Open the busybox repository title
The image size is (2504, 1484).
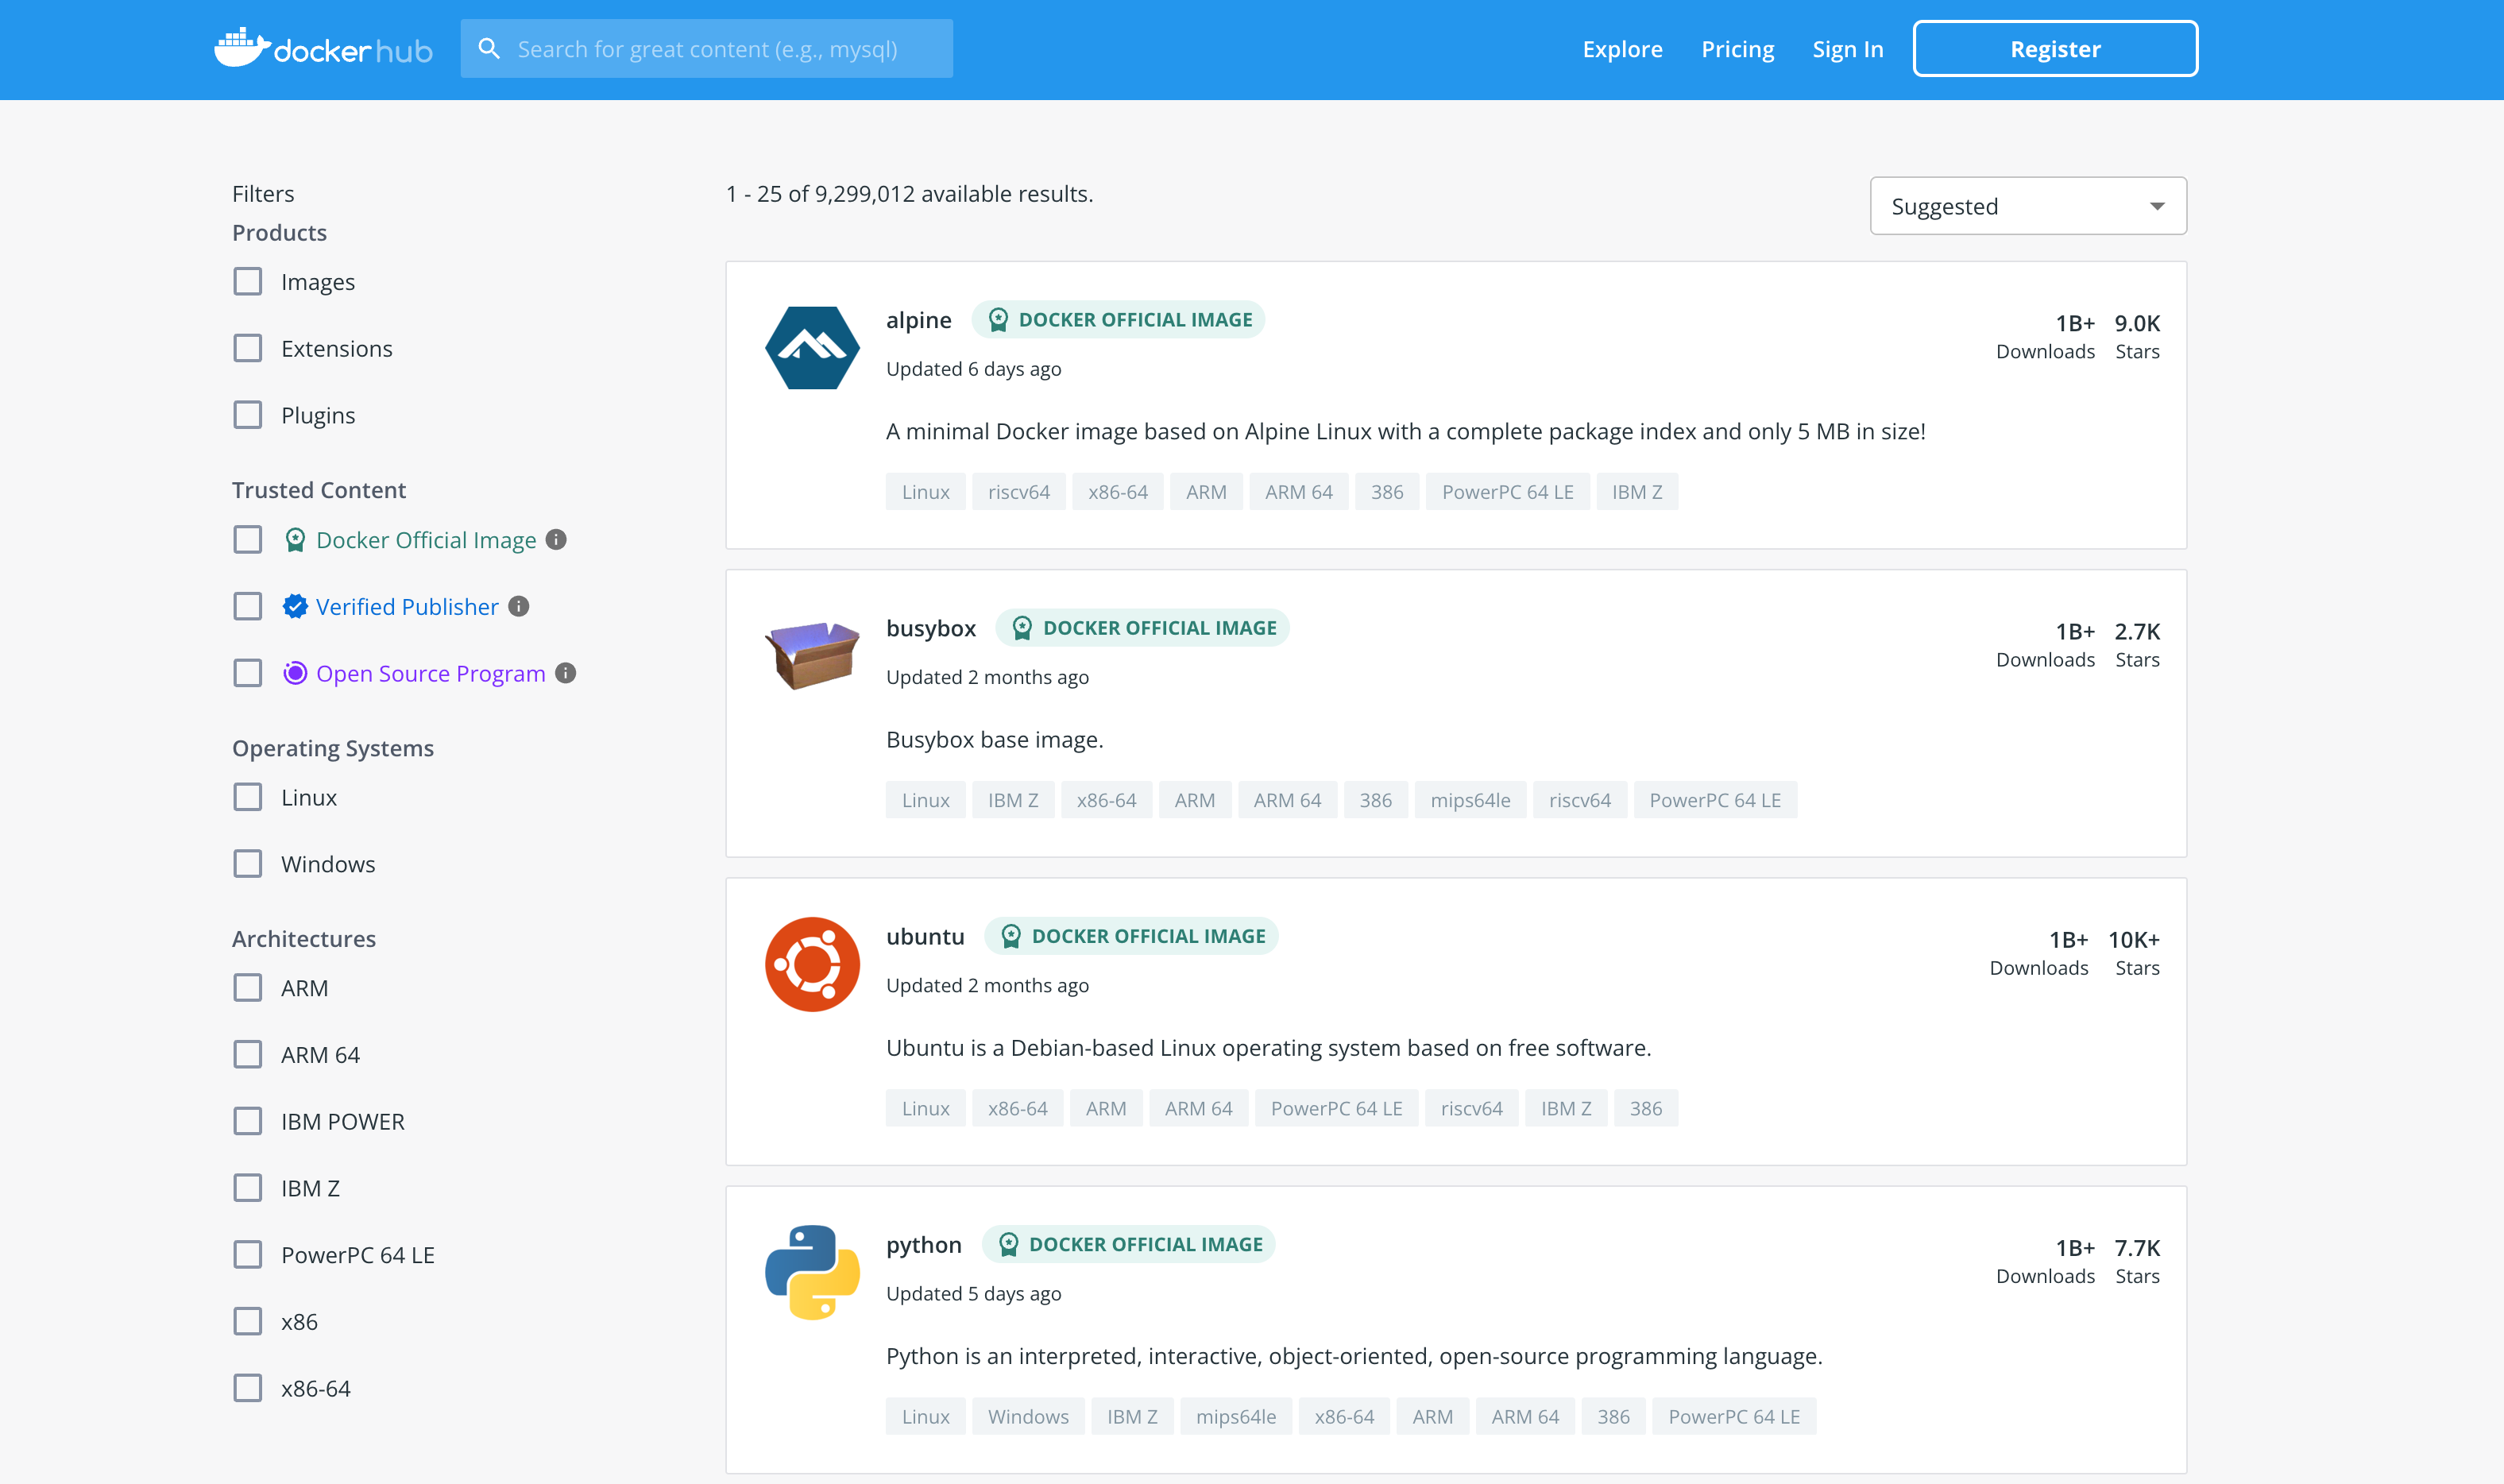point(931,628)
